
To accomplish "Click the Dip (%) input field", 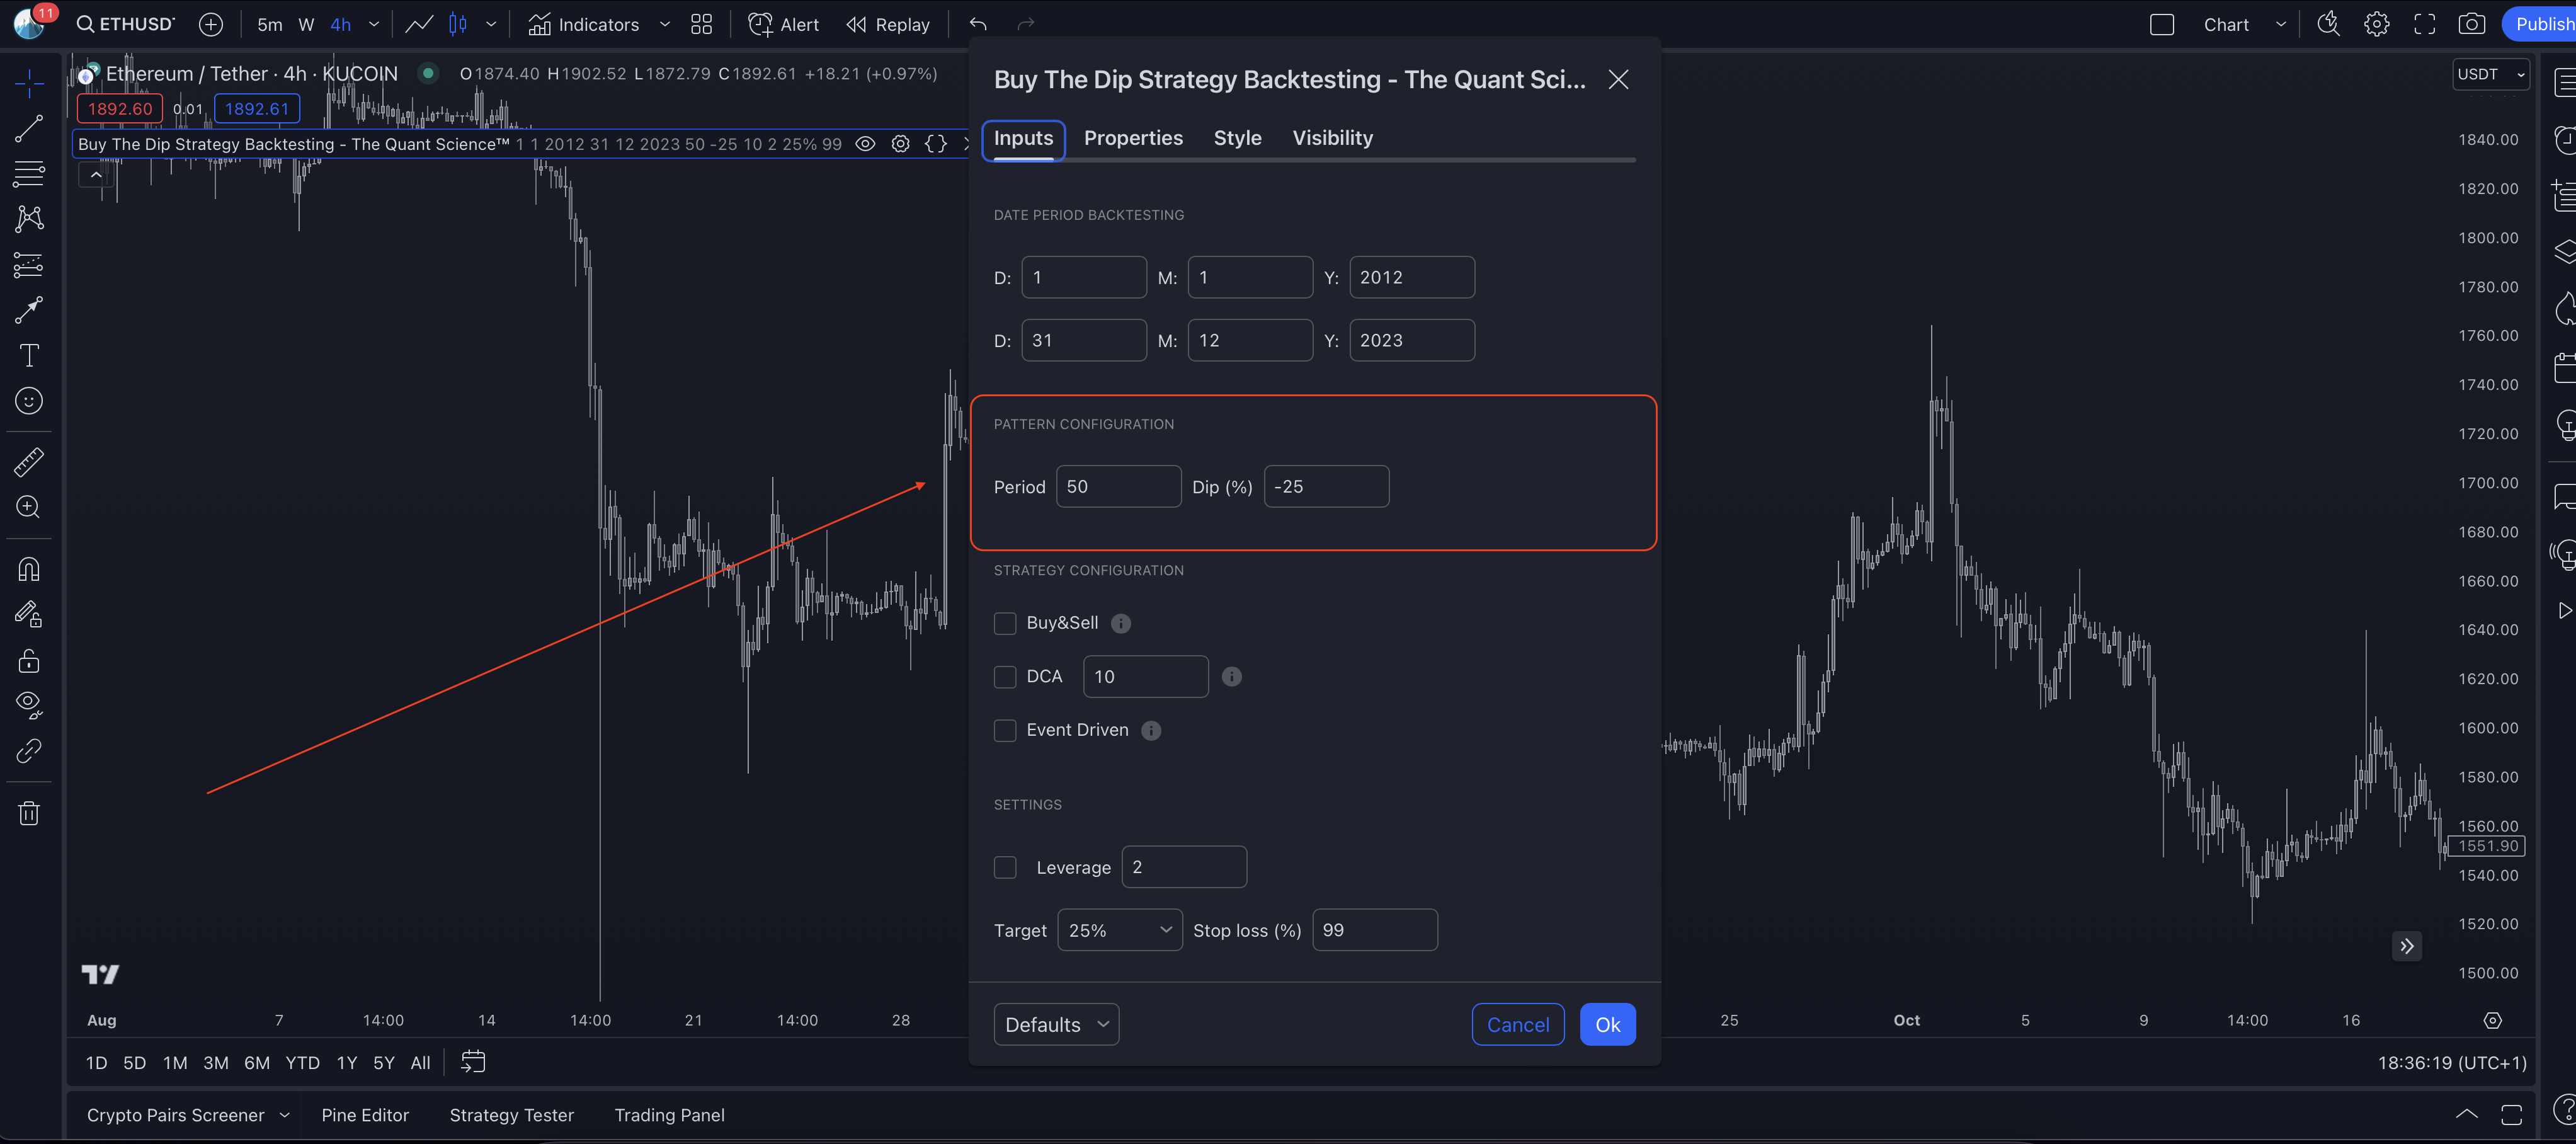I will [x=1326, y=487].
